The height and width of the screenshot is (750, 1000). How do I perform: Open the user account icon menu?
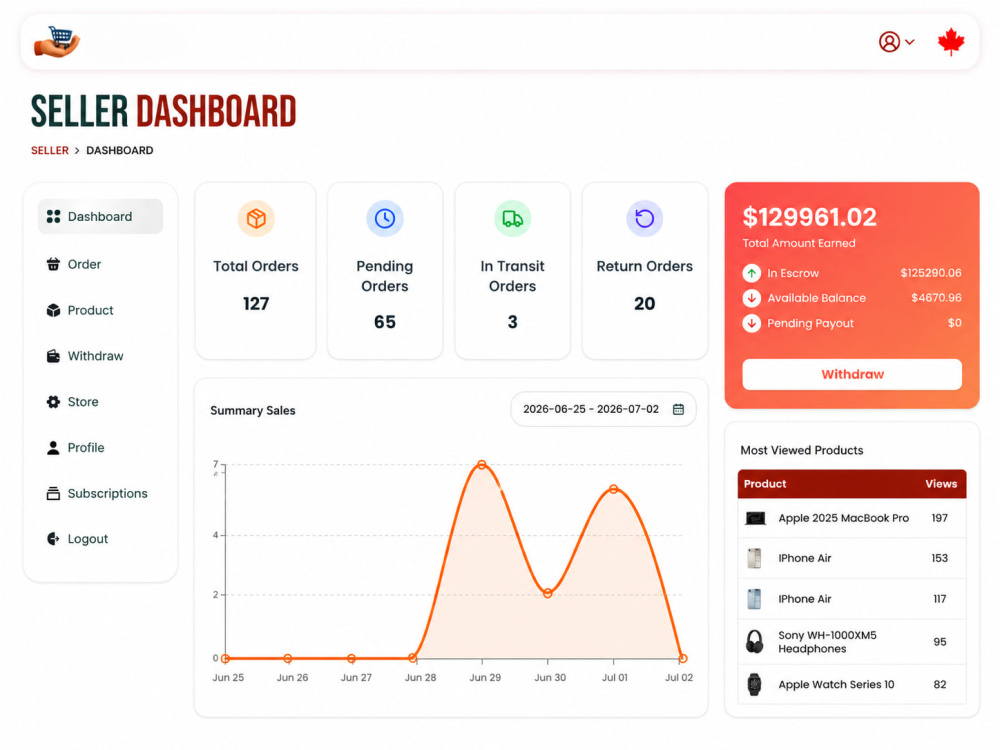tap(889, 42)
